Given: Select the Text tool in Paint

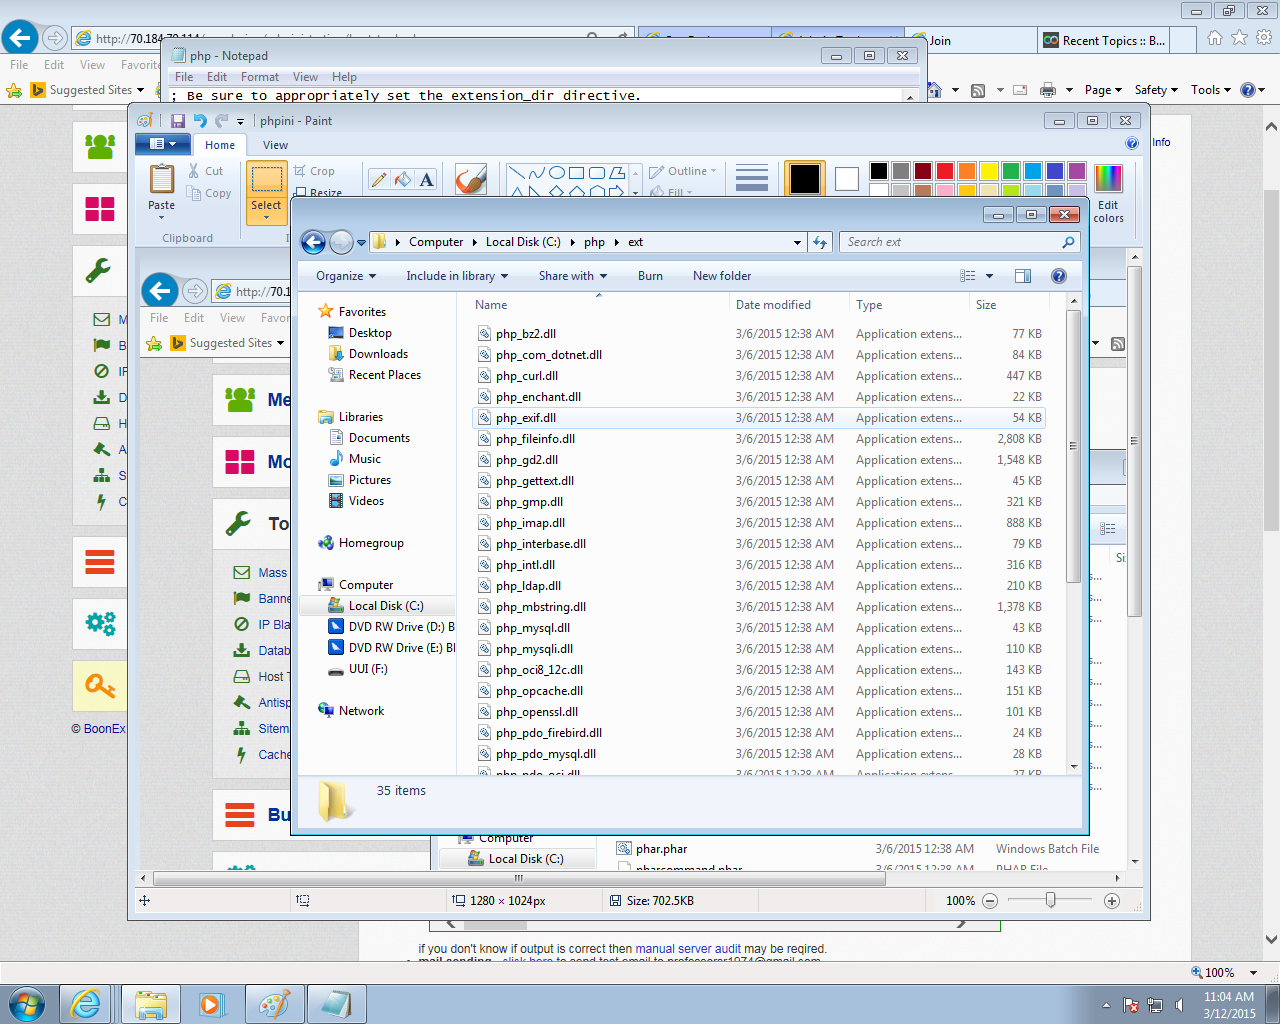Looking at the screenshot, I should tap(427, 180).
